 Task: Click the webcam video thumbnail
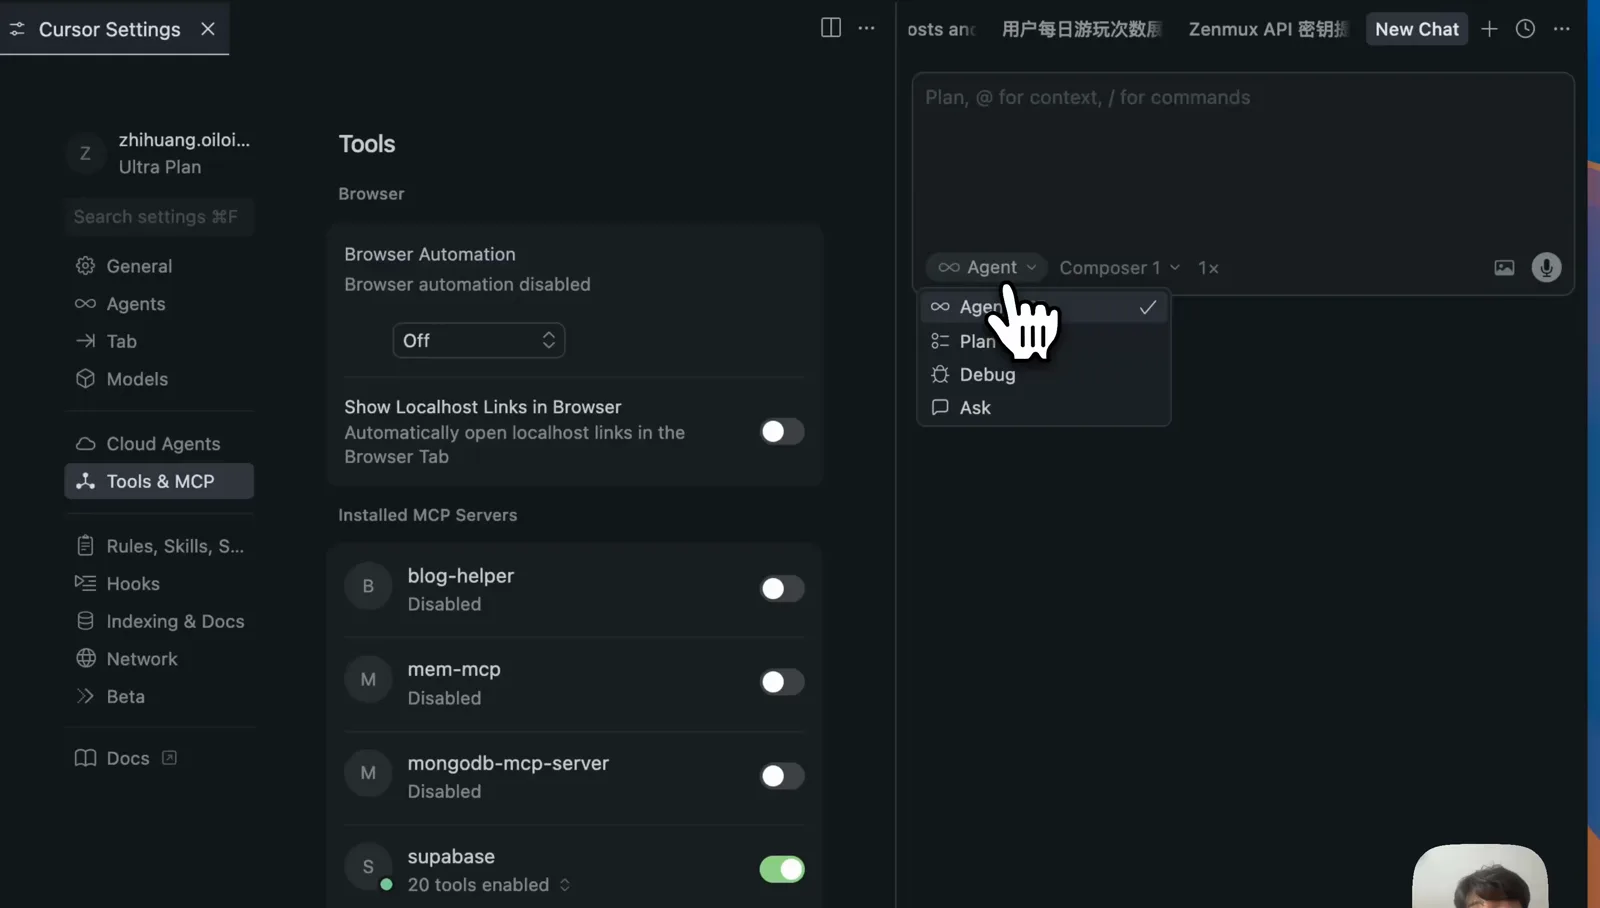point(1480,876)
